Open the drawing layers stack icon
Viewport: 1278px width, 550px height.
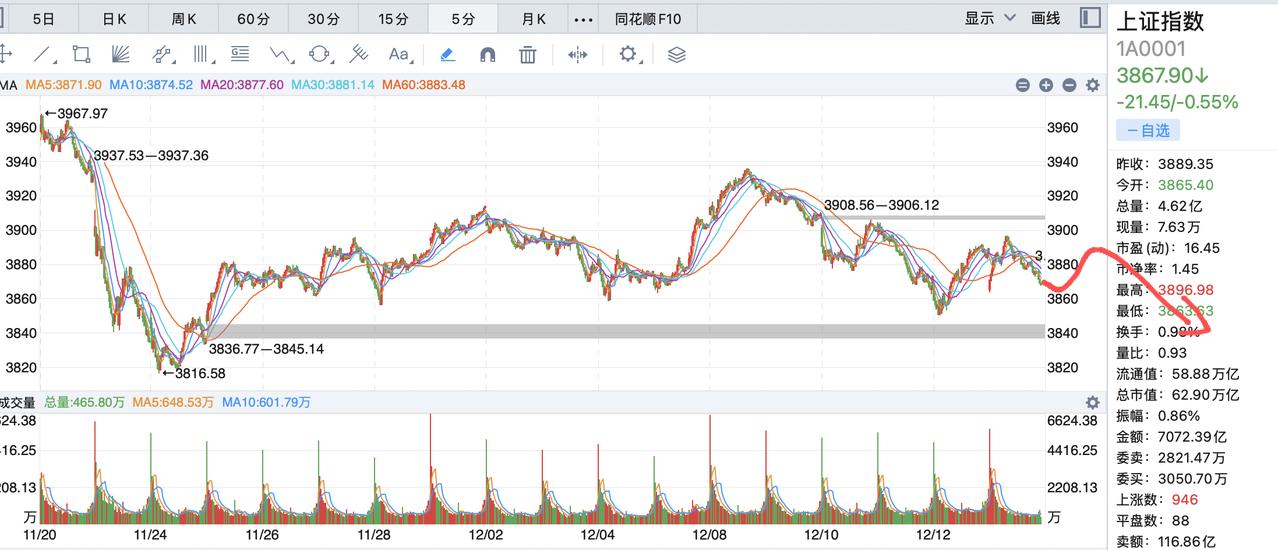pos(676,54)
